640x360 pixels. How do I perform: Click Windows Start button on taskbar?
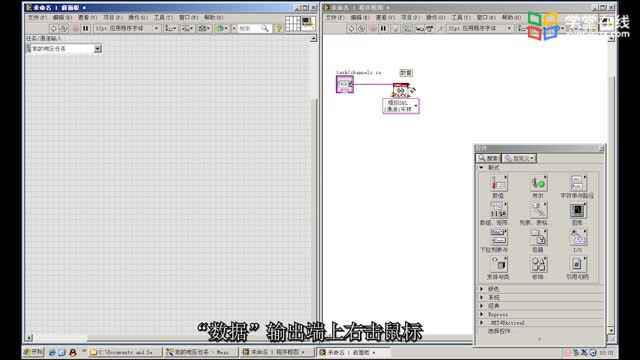tap(33, 352)
